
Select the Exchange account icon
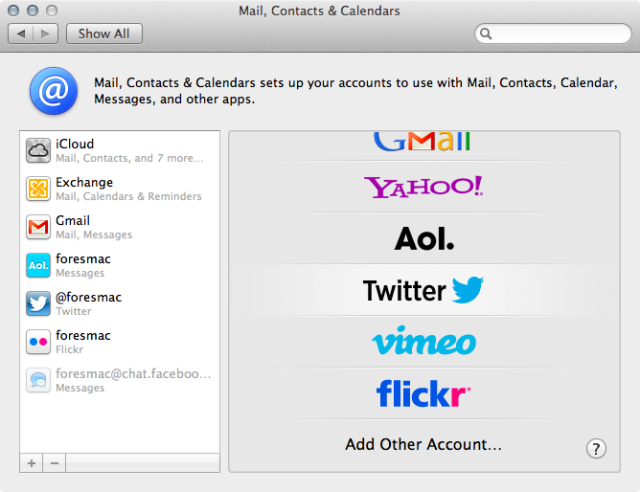38,189
